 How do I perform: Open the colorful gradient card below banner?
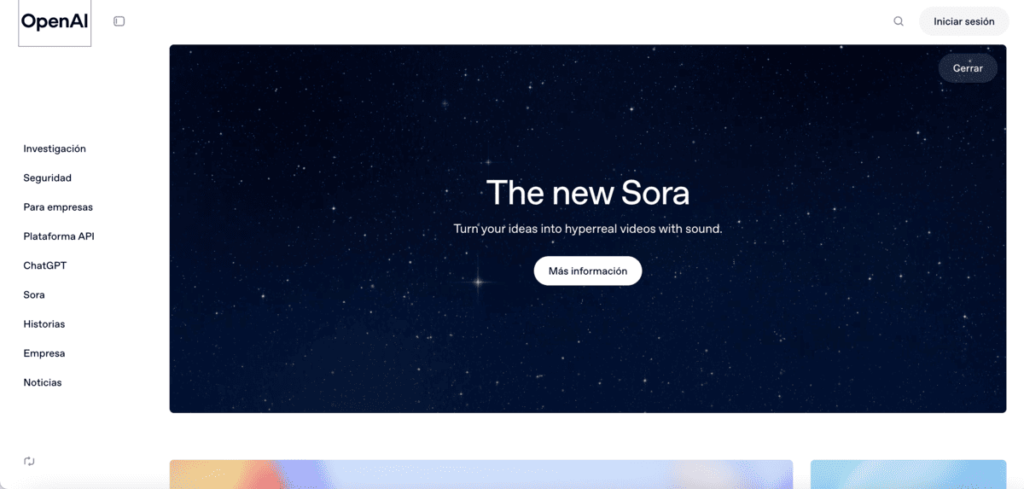pyautogui.click(x=481, y=474)
